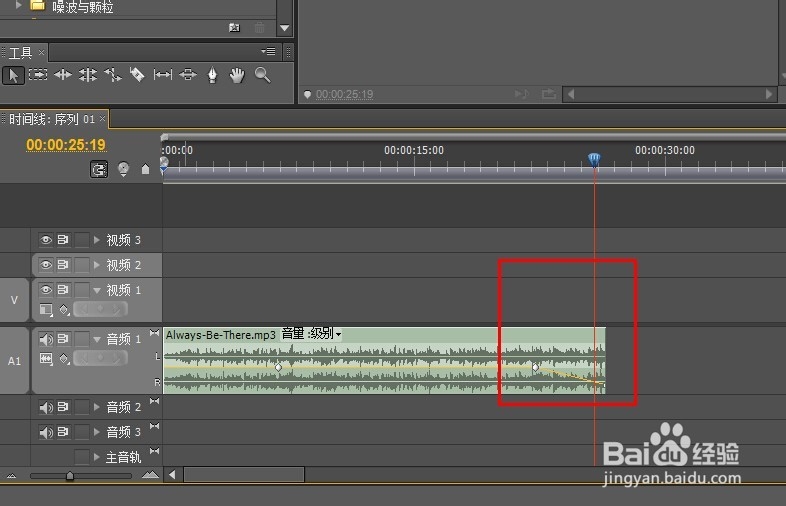786x506 pixels.
Task: Toggle the lock box on Audio 2
Action: pos(82,407)
